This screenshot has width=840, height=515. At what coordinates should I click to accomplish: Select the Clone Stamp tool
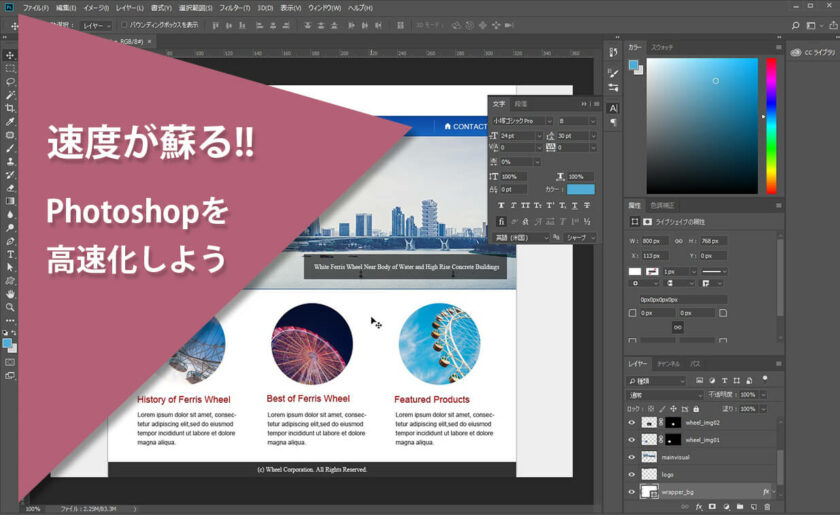(10, 161)
